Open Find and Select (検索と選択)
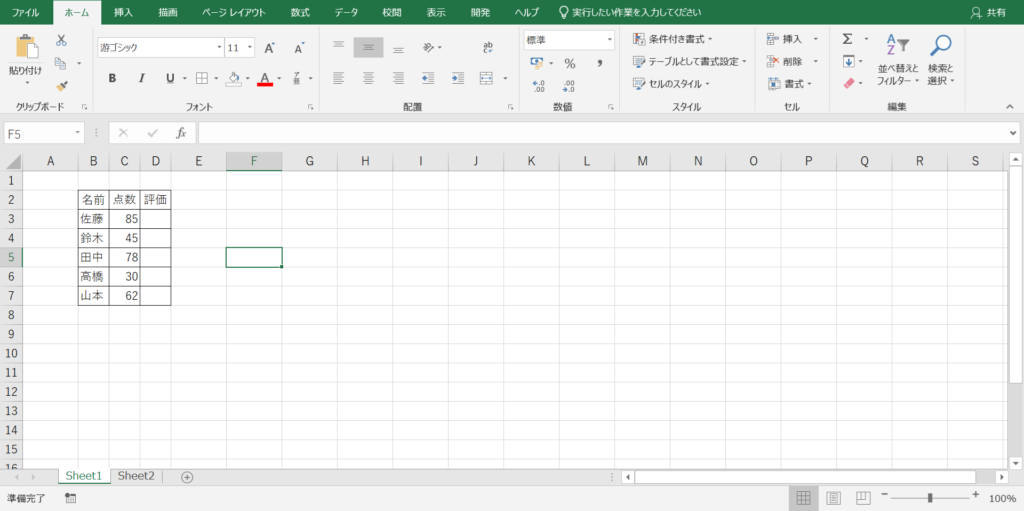This screenshot has width=1024, height=511. click(x=941, y=59)
